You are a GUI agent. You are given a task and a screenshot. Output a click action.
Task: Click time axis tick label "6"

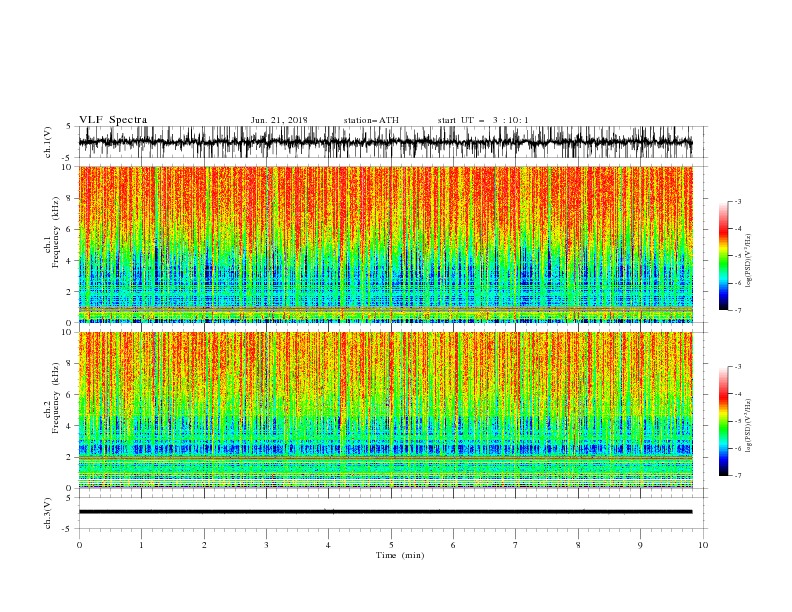coord(453,545)
